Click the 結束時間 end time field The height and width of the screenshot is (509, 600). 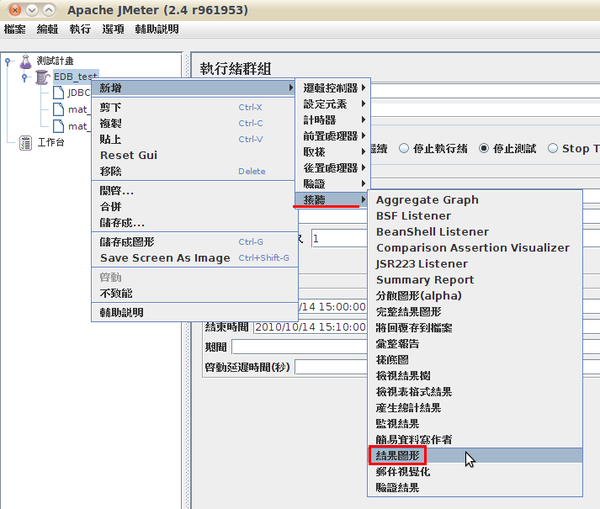tap(309, 327)
